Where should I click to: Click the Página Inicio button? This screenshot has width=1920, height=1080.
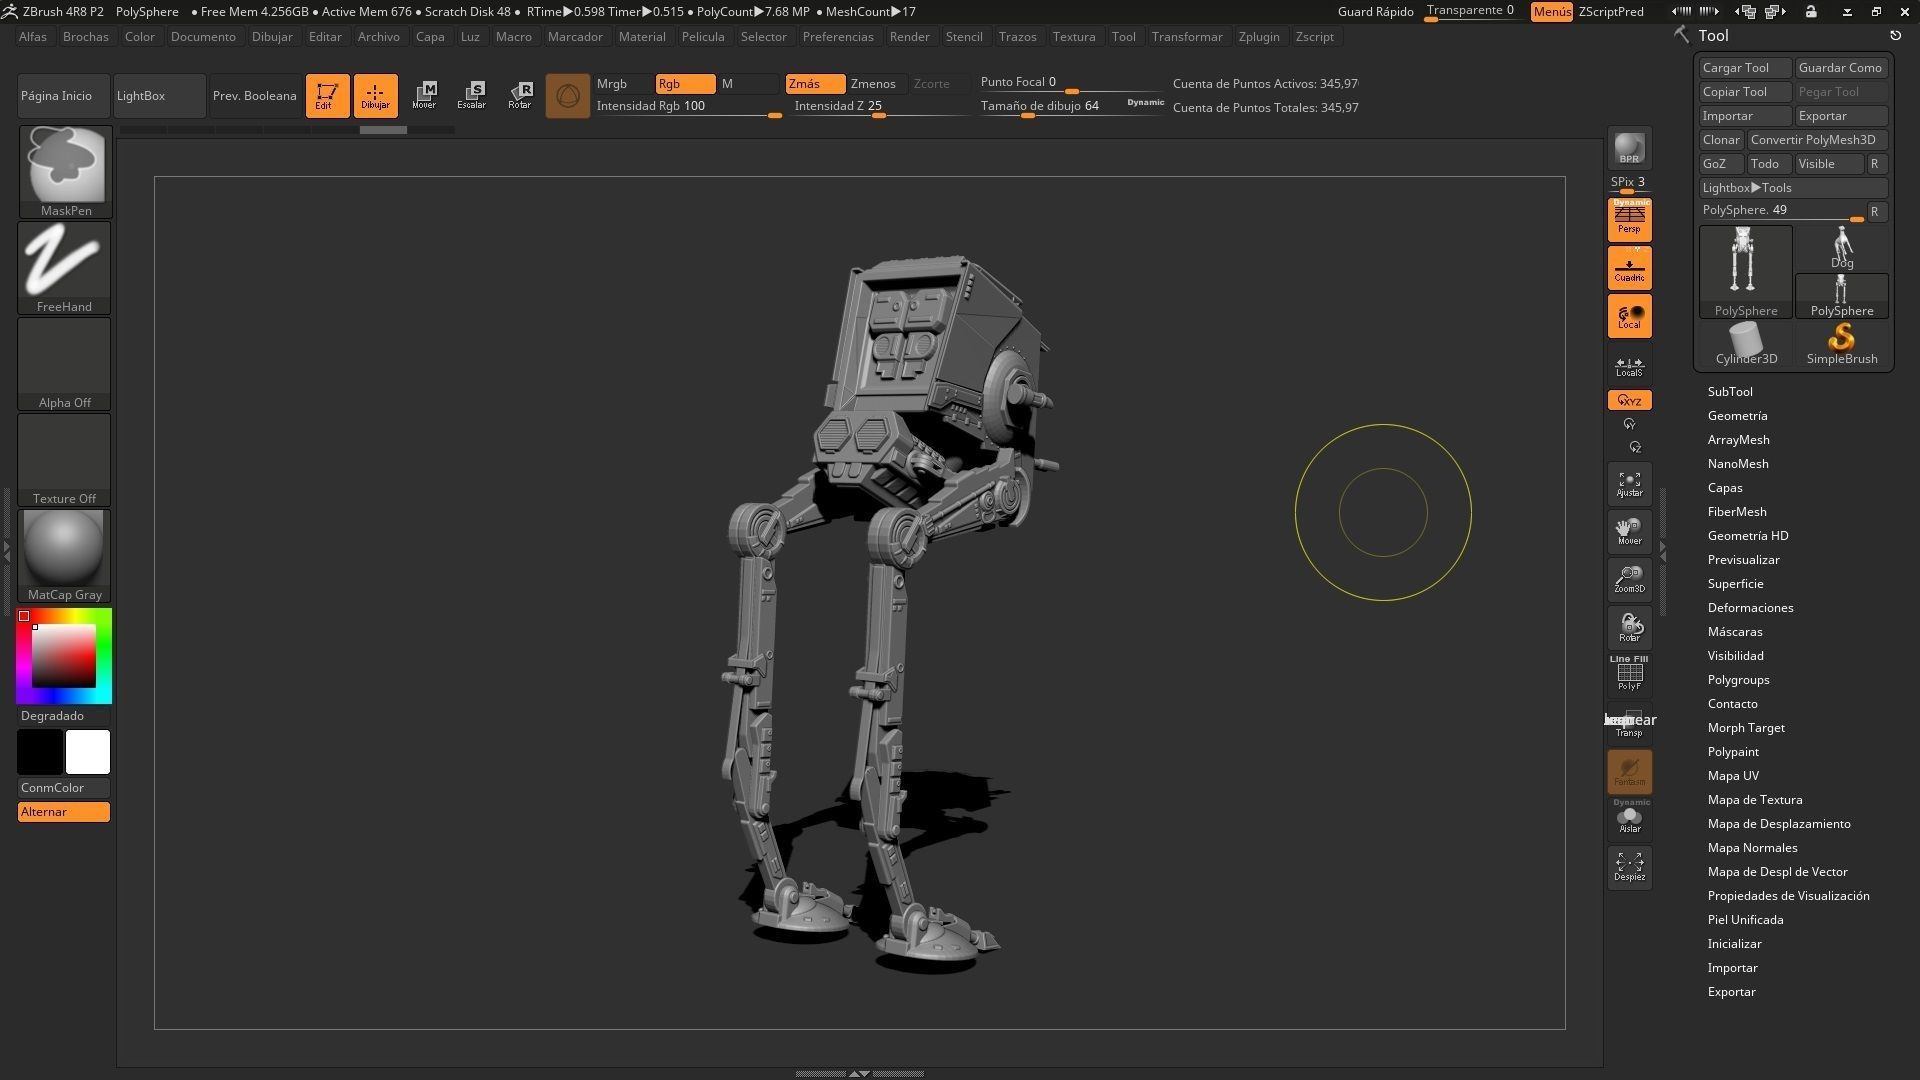click(64, 96)
